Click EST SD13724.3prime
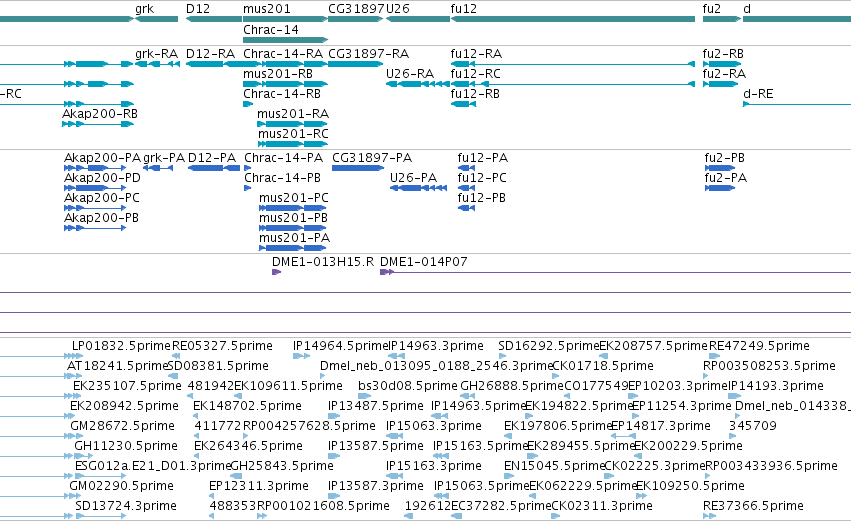The image size is (851, 521). coord(126,507)
